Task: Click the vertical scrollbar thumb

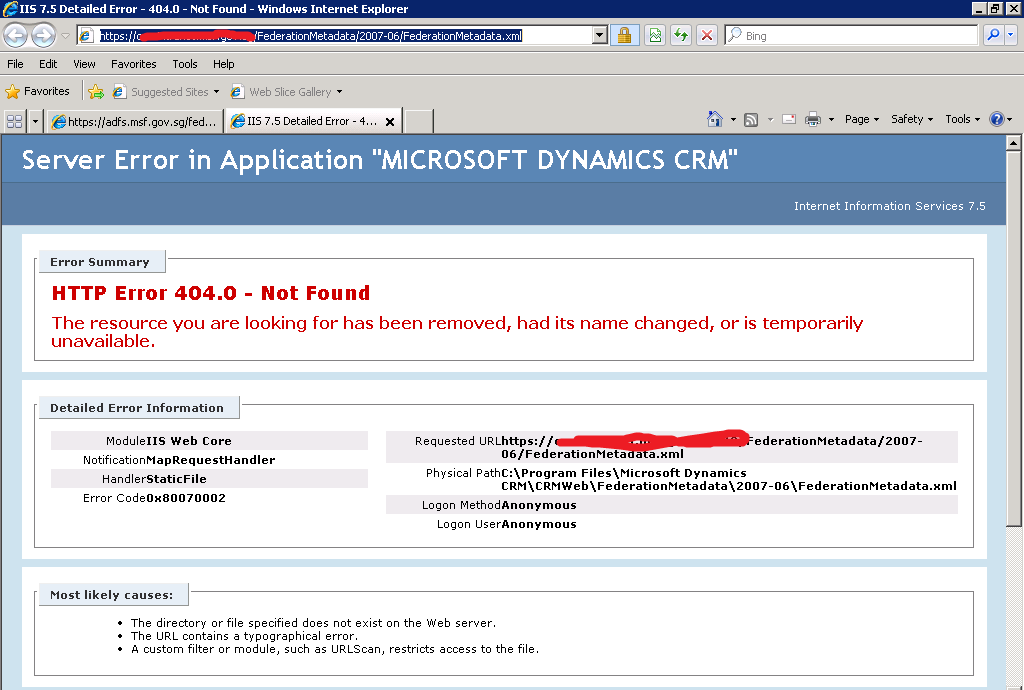Action: [1014, 338]
